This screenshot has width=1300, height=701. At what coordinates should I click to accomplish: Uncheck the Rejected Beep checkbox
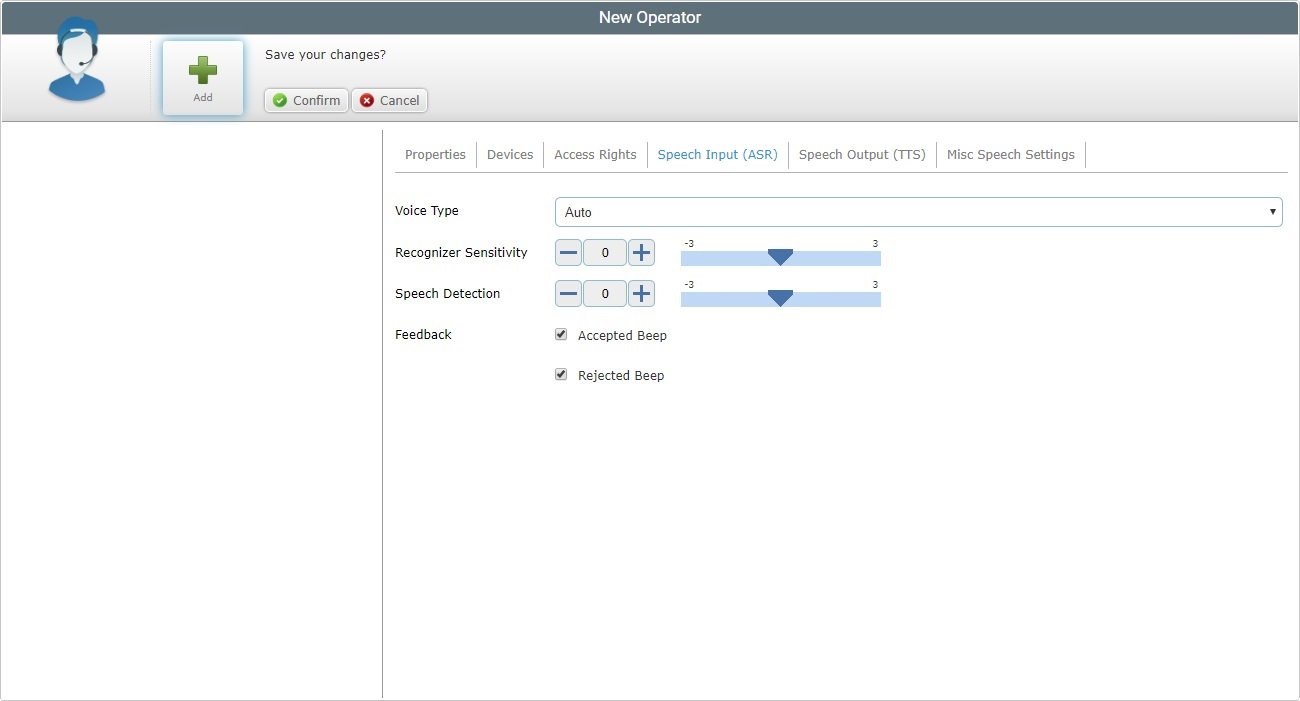click(x=561, y=375)
